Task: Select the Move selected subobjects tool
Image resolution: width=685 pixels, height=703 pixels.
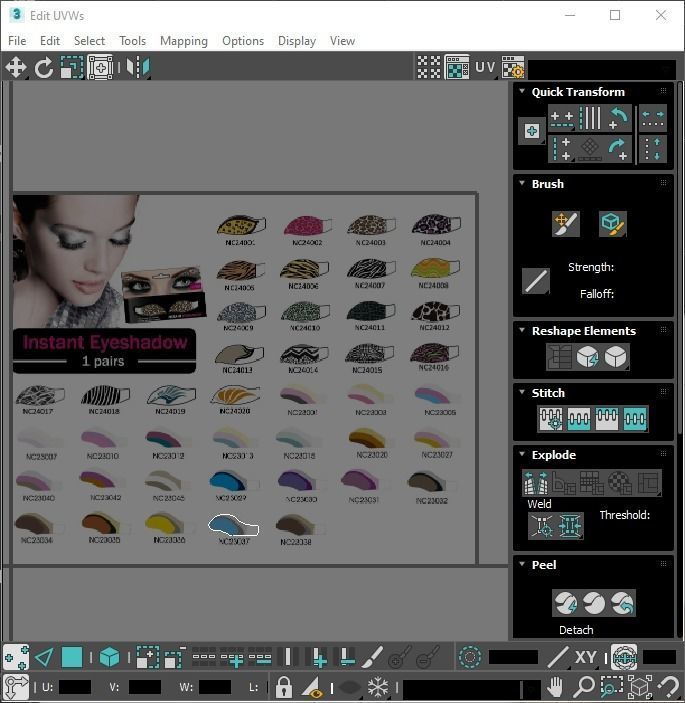Action: click(16, 68)
